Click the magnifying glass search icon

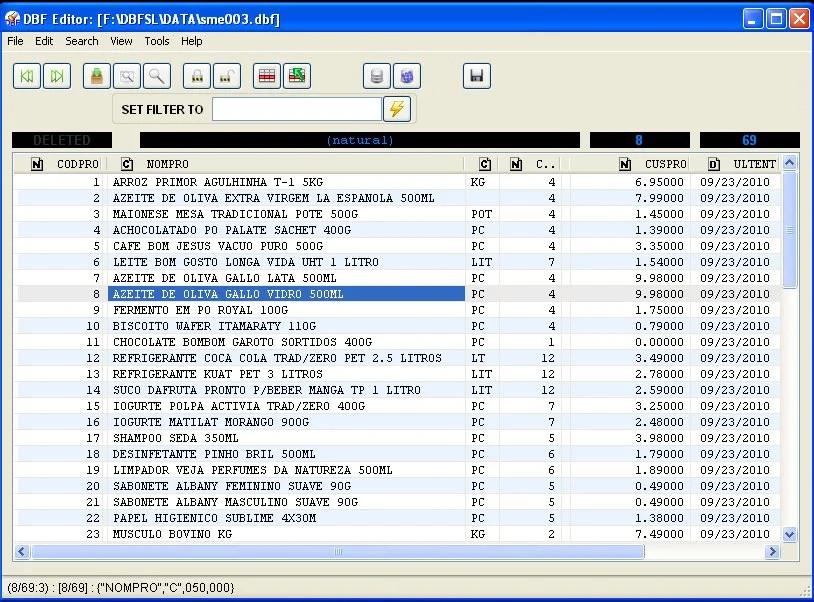[157, 76]
